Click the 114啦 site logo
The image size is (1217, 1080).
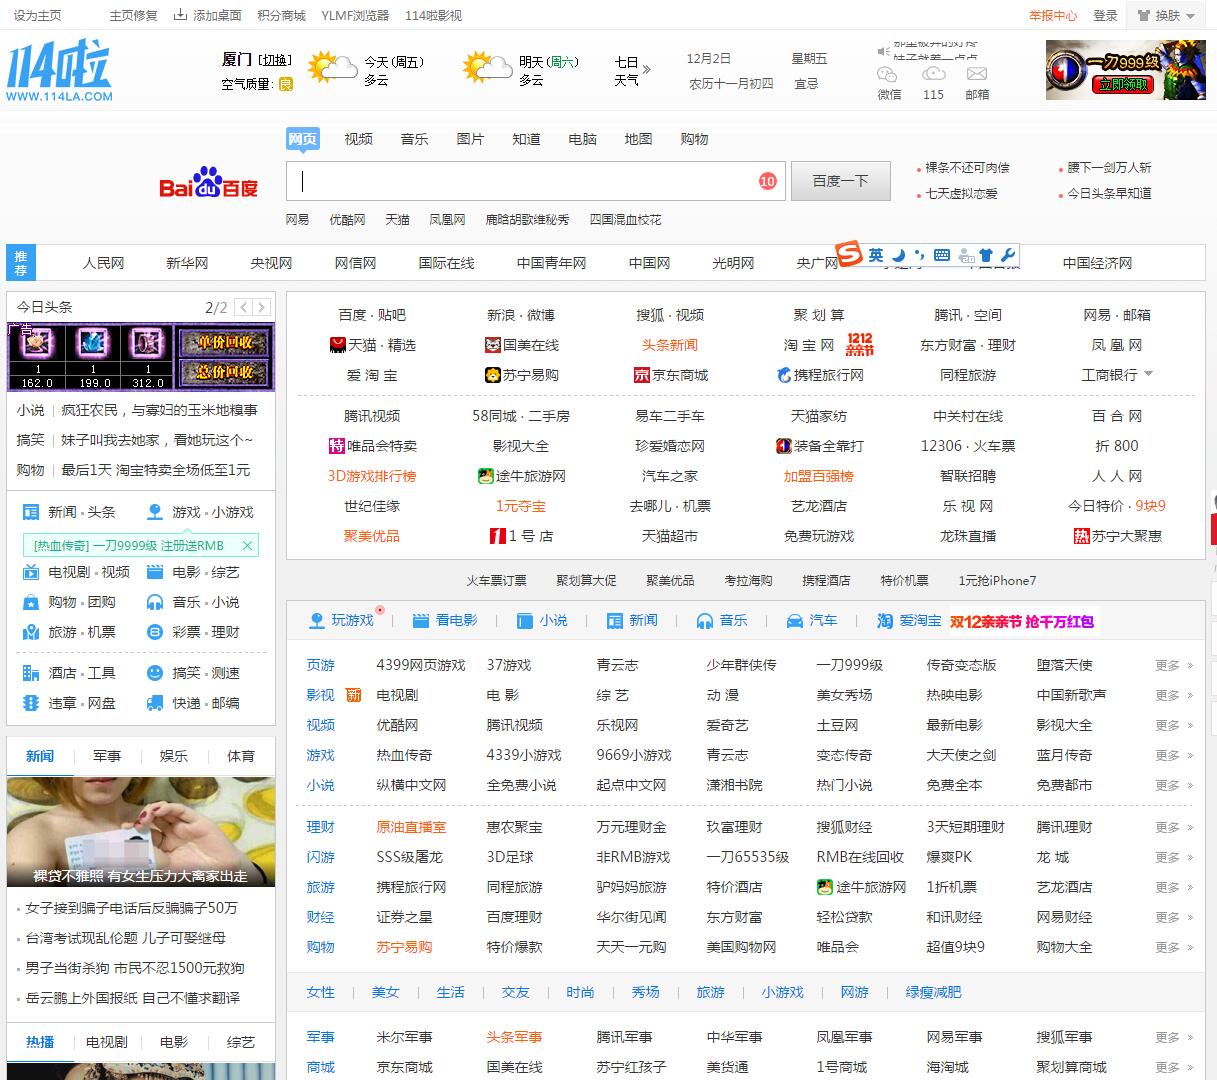pyautogui.click(x=59, y=71)
